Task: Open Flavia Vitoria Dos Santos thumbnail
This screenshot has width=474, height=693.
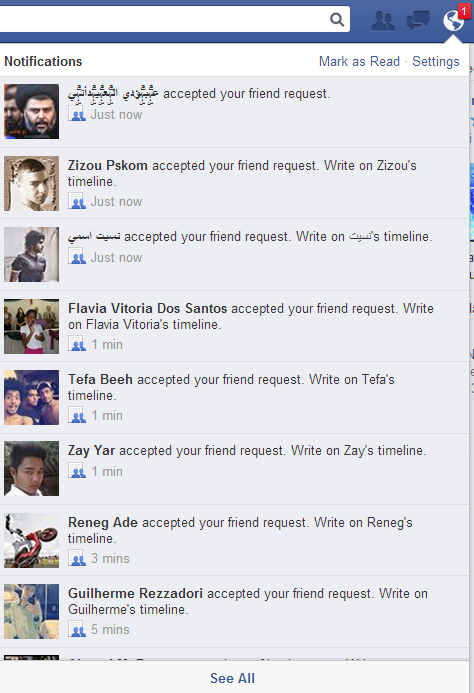Action: (x=31, y=326)
